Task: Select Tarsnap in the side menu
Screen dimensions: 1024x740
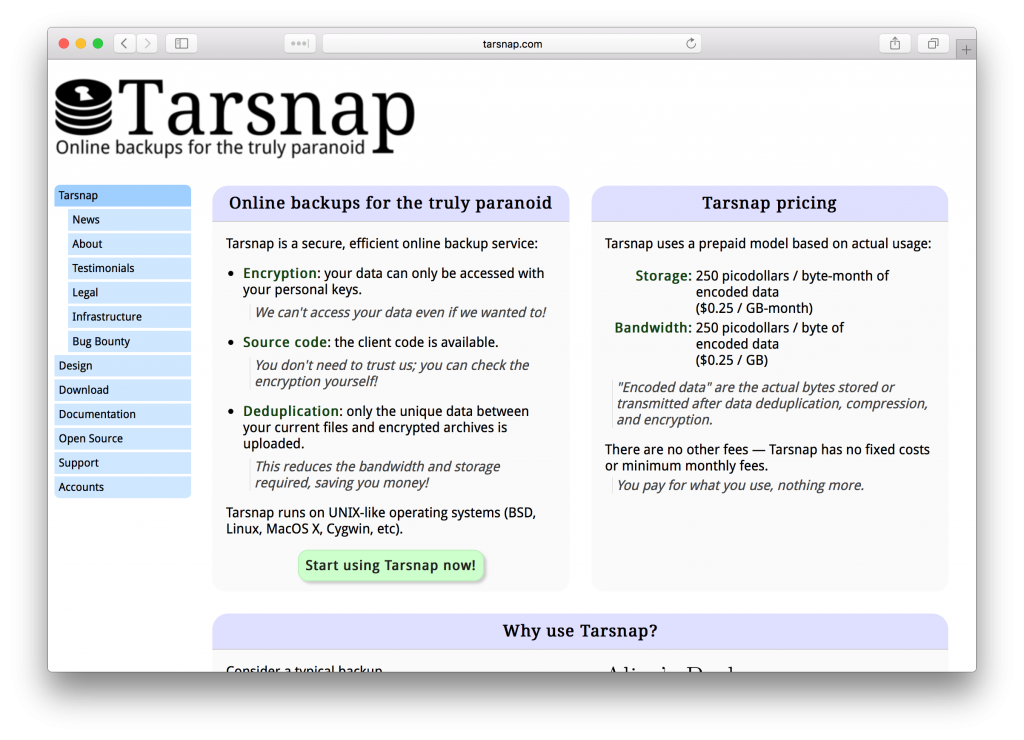Action: pyautogui.click(x=123, y=196)
